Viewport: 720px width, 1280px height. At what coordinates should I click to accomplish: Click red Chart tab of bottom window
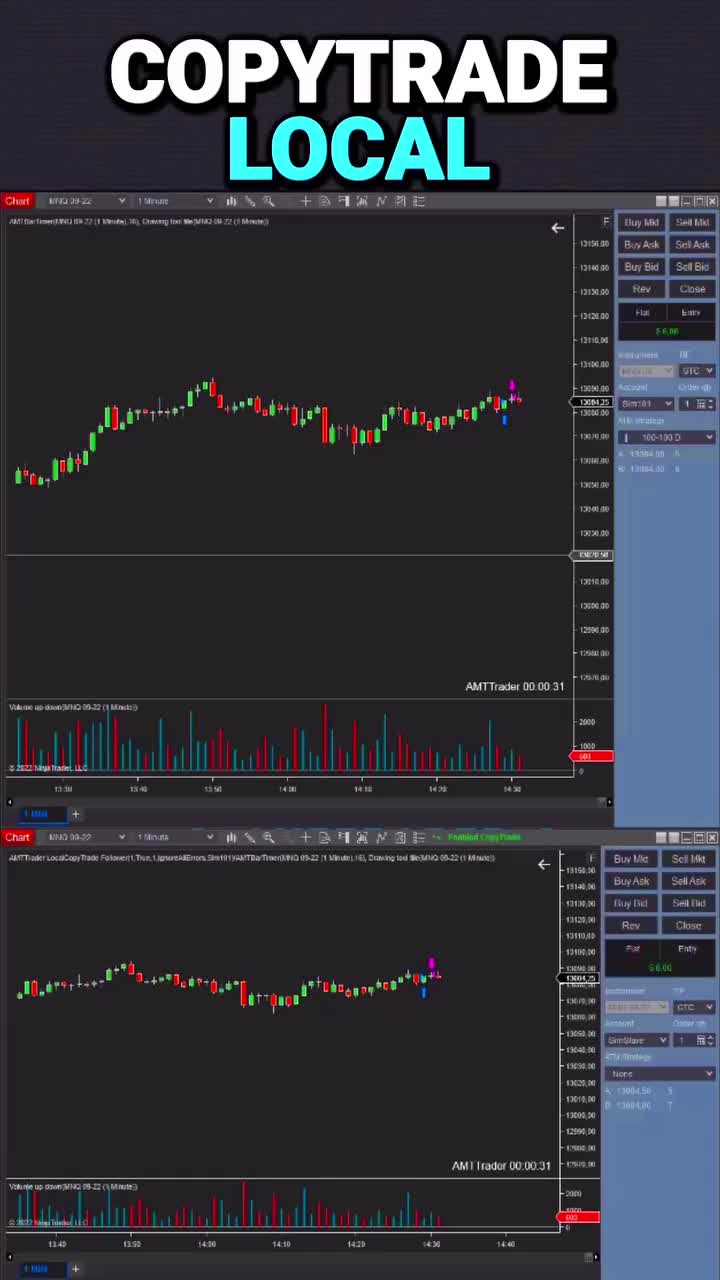(x=17, y=837)
